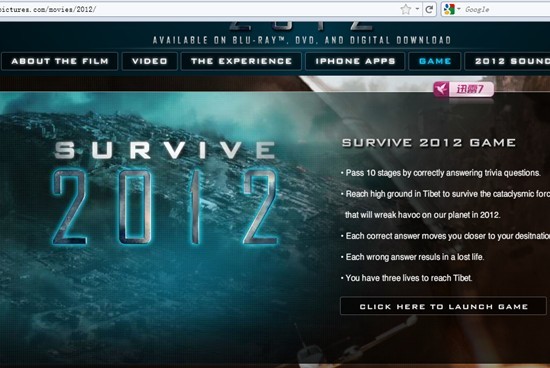The image size is (550, 368).
Task: Select the highlighted Game tab
Action: coord(435,61)
